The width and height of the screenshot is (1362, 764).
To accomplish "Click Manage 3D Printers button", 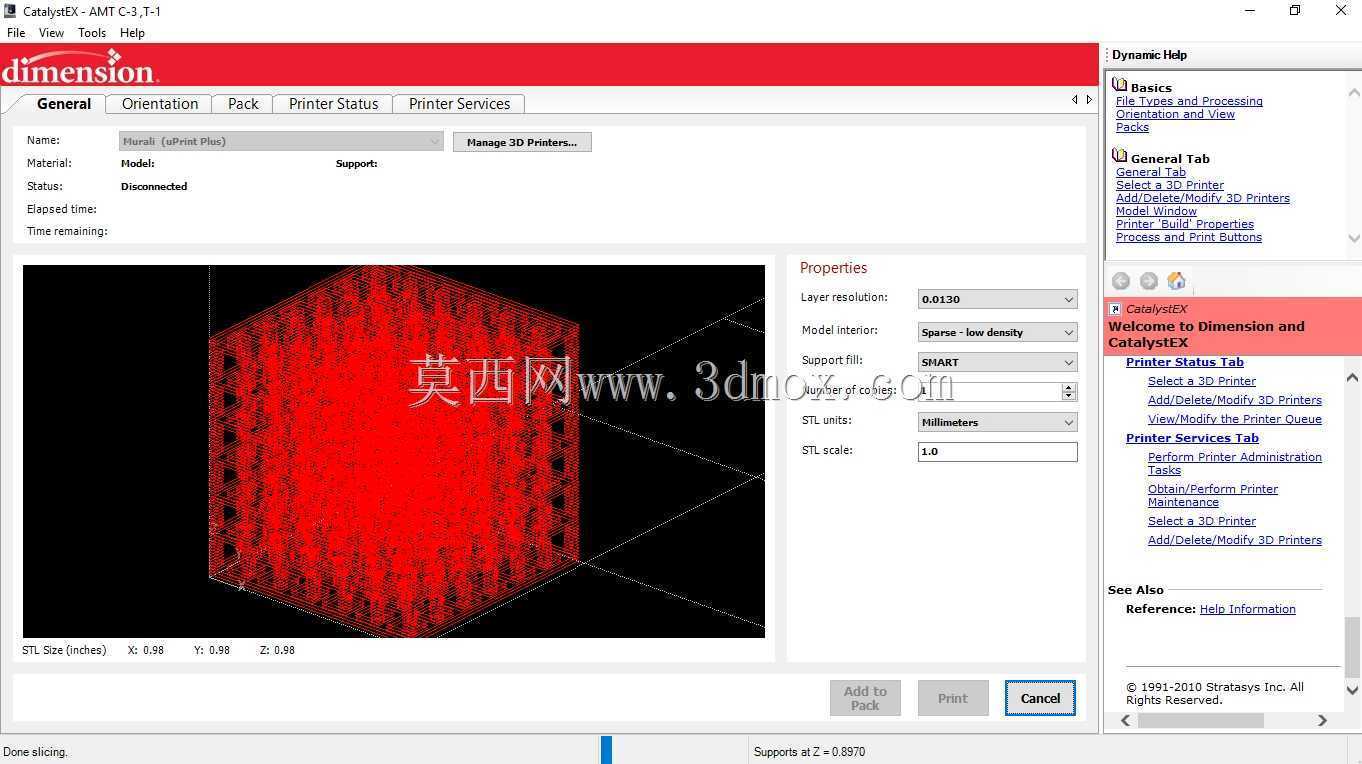I will coord(522,142).
